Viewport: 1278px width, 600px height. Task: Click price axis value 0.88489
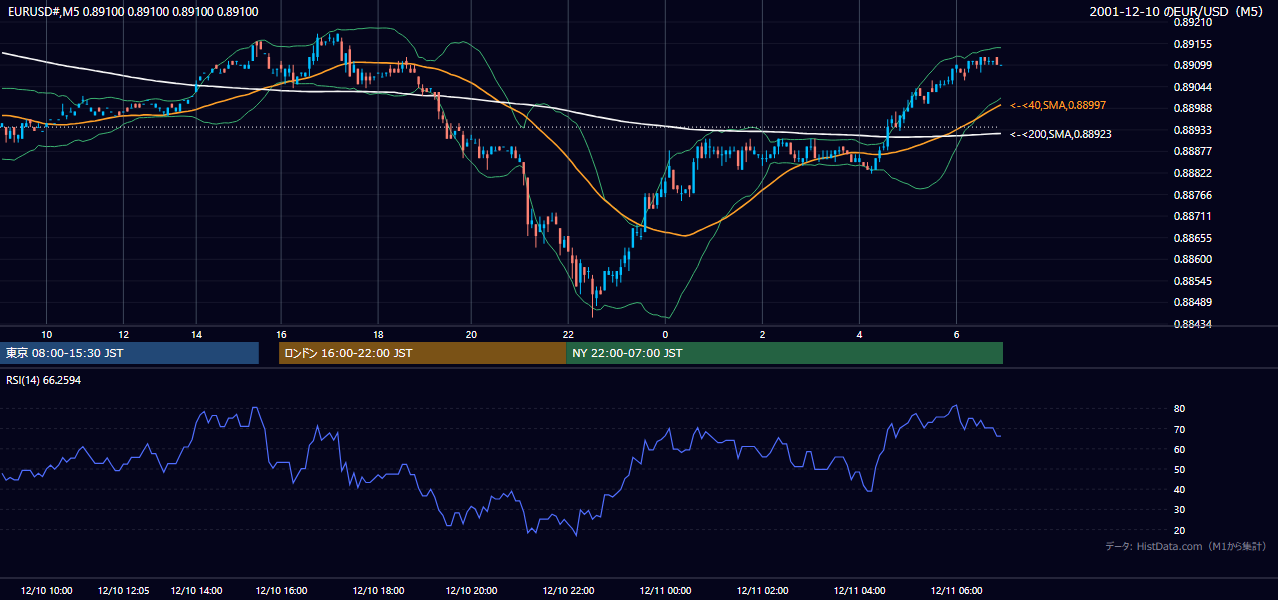(x=1193, y=302)
